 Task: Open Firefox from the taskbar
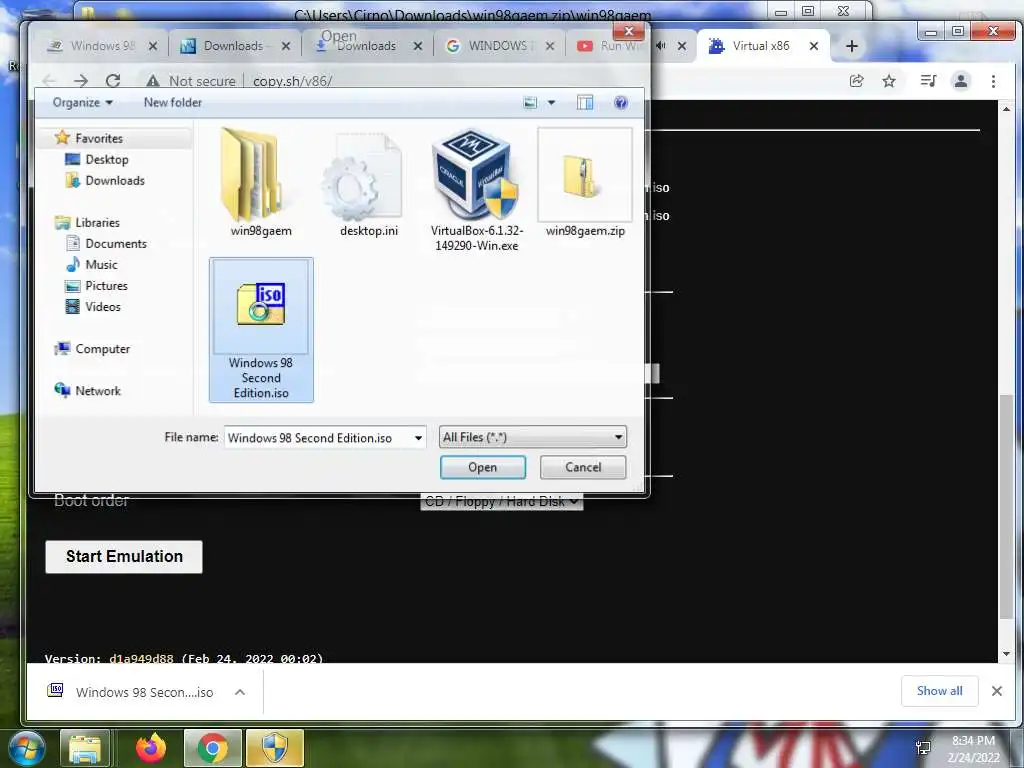[x=151, y=748]
